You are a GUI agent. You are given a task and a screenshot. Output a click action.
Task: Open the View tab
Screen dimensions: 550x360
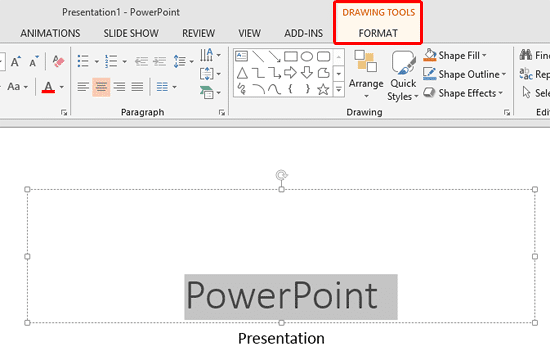coord(249,33)
